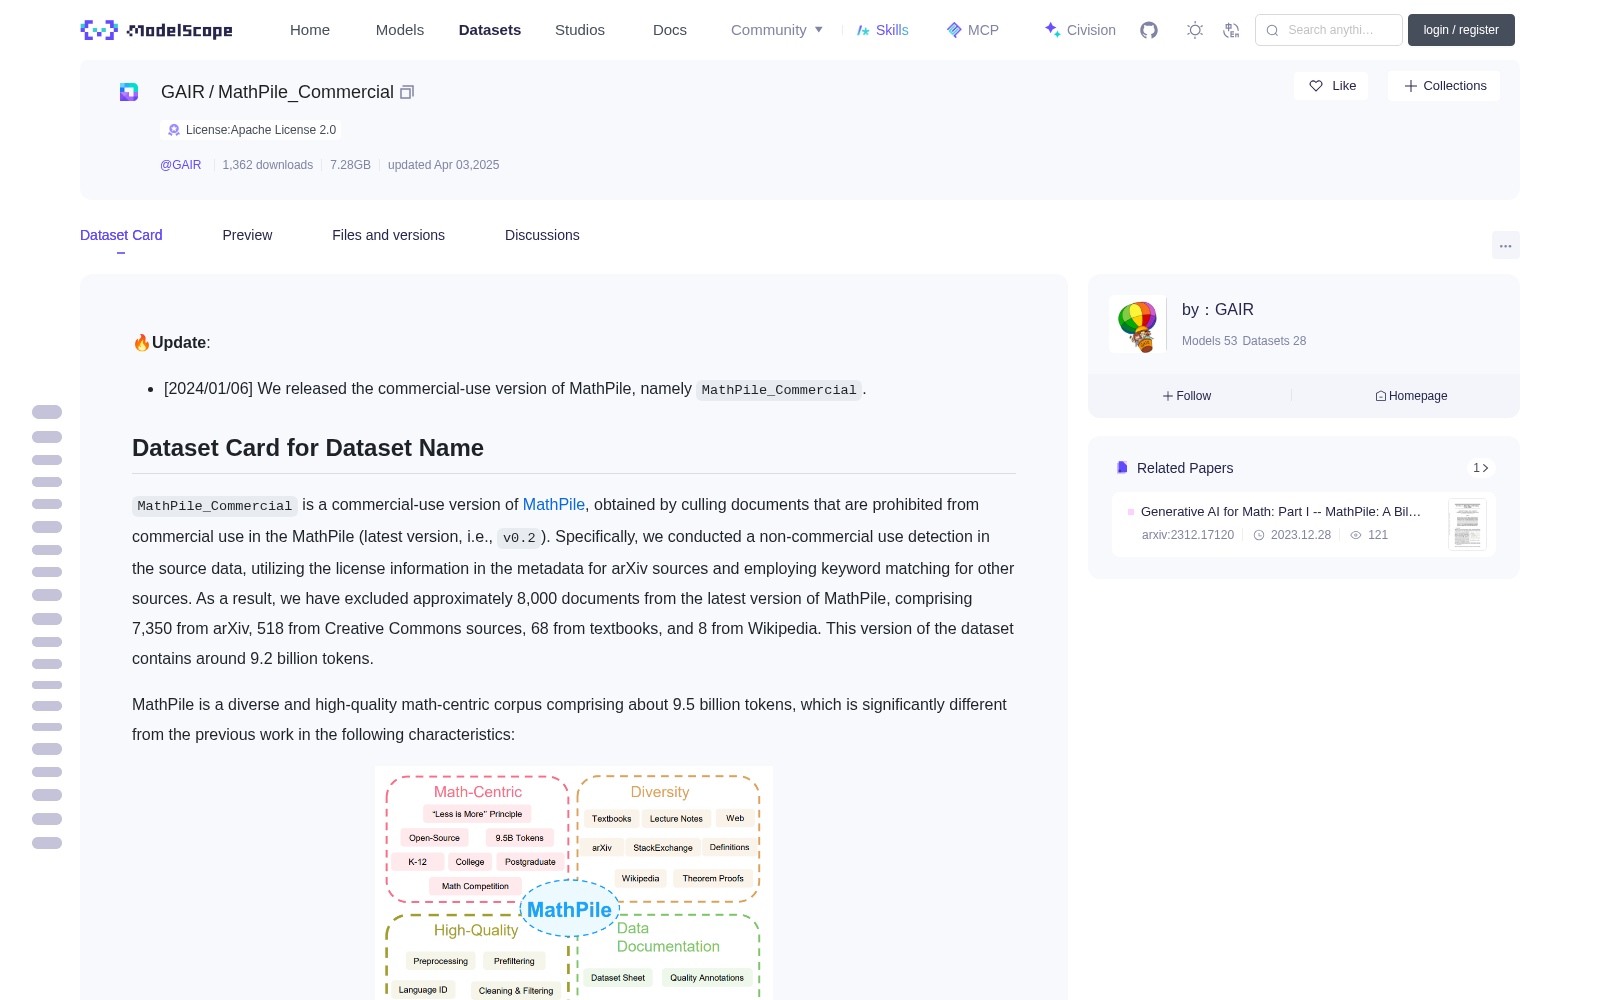The image size is (1600, 1000).
Task: Click the MathPile overview diagram image
Action: (574, 883)
